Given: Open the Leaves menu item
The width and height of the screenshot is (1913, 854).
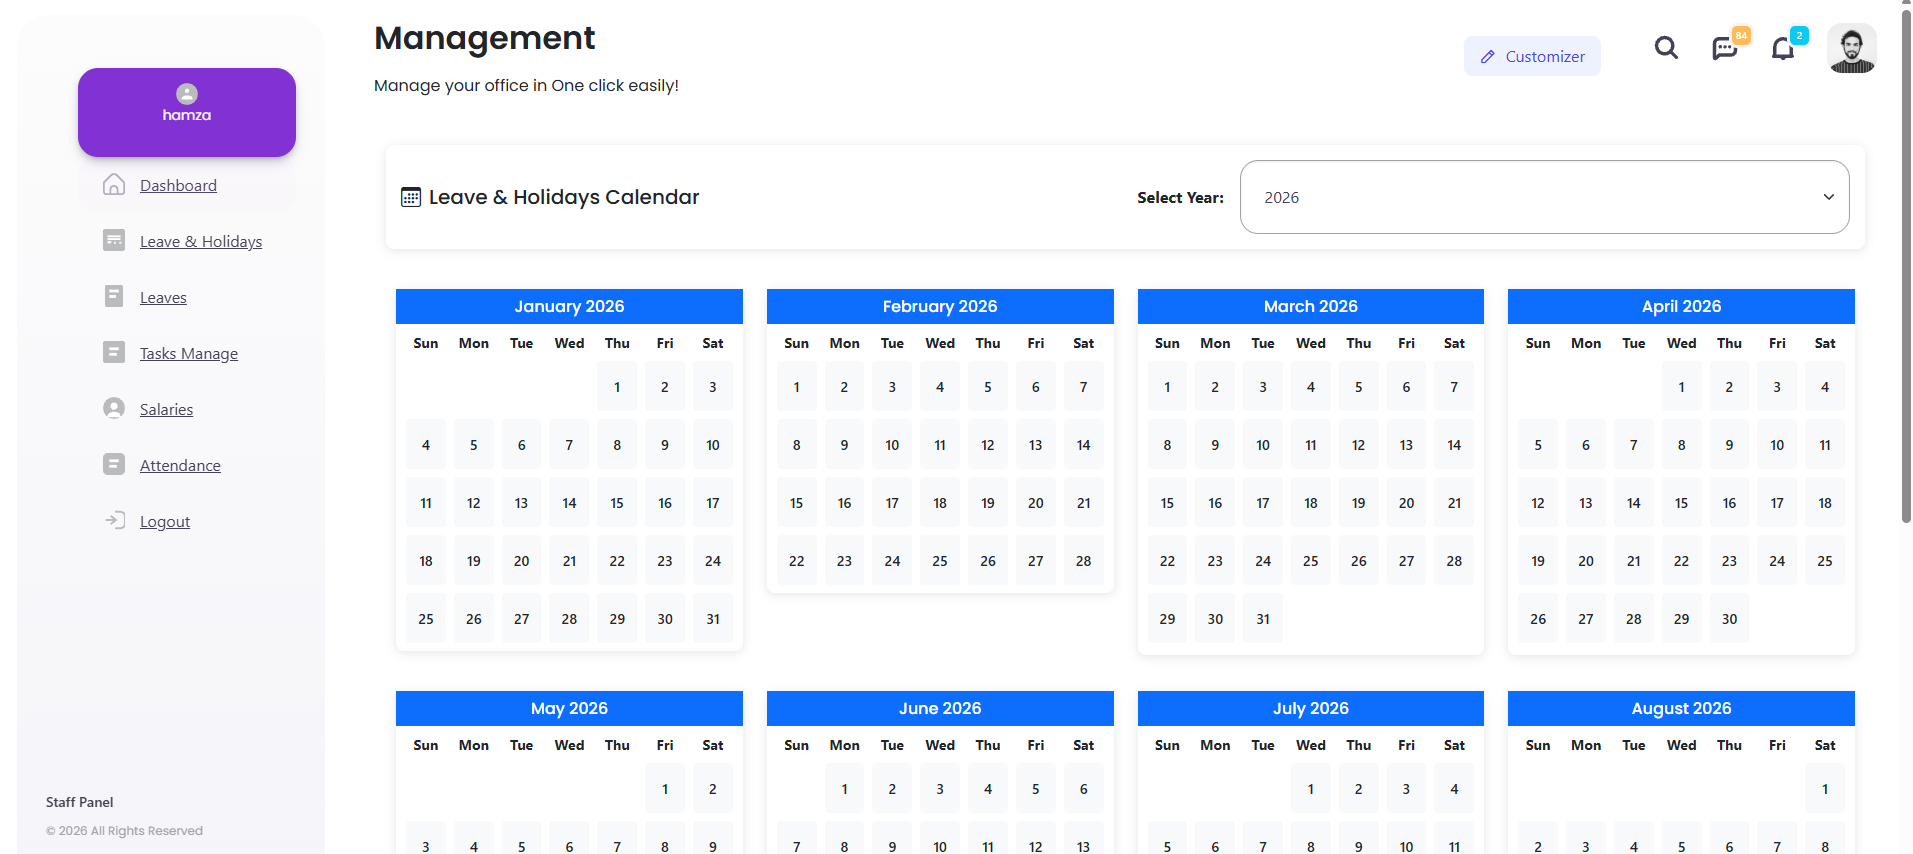Looking at the screenshot, I should click(163, 297).
